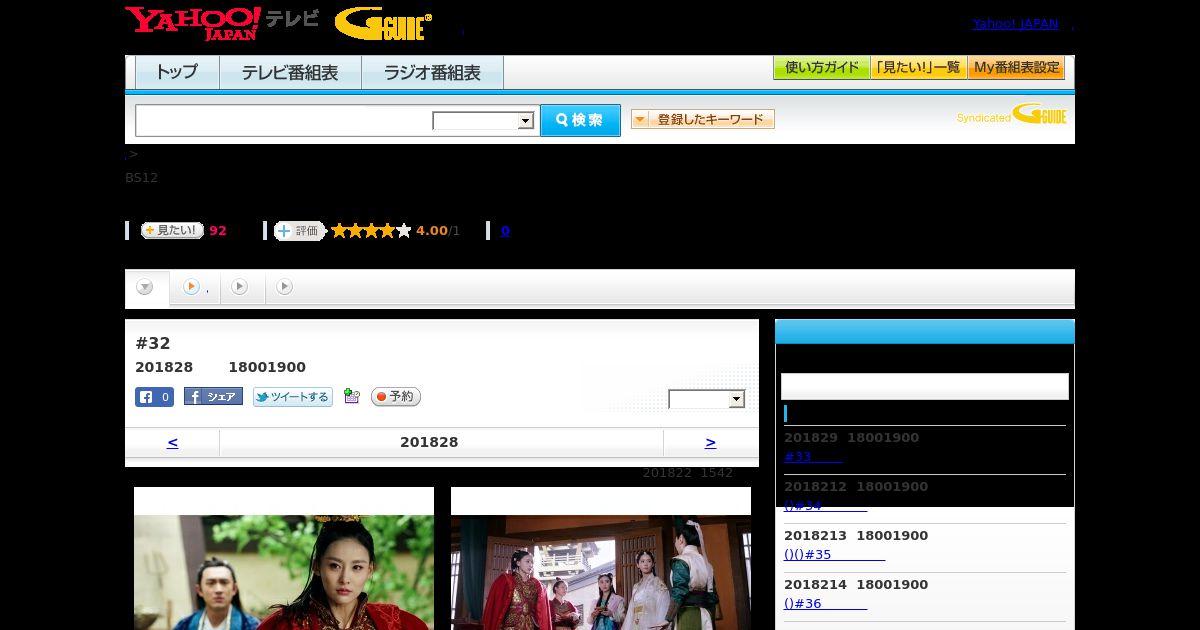
Task: Rate with the first gold star
Action: (339, 231)
